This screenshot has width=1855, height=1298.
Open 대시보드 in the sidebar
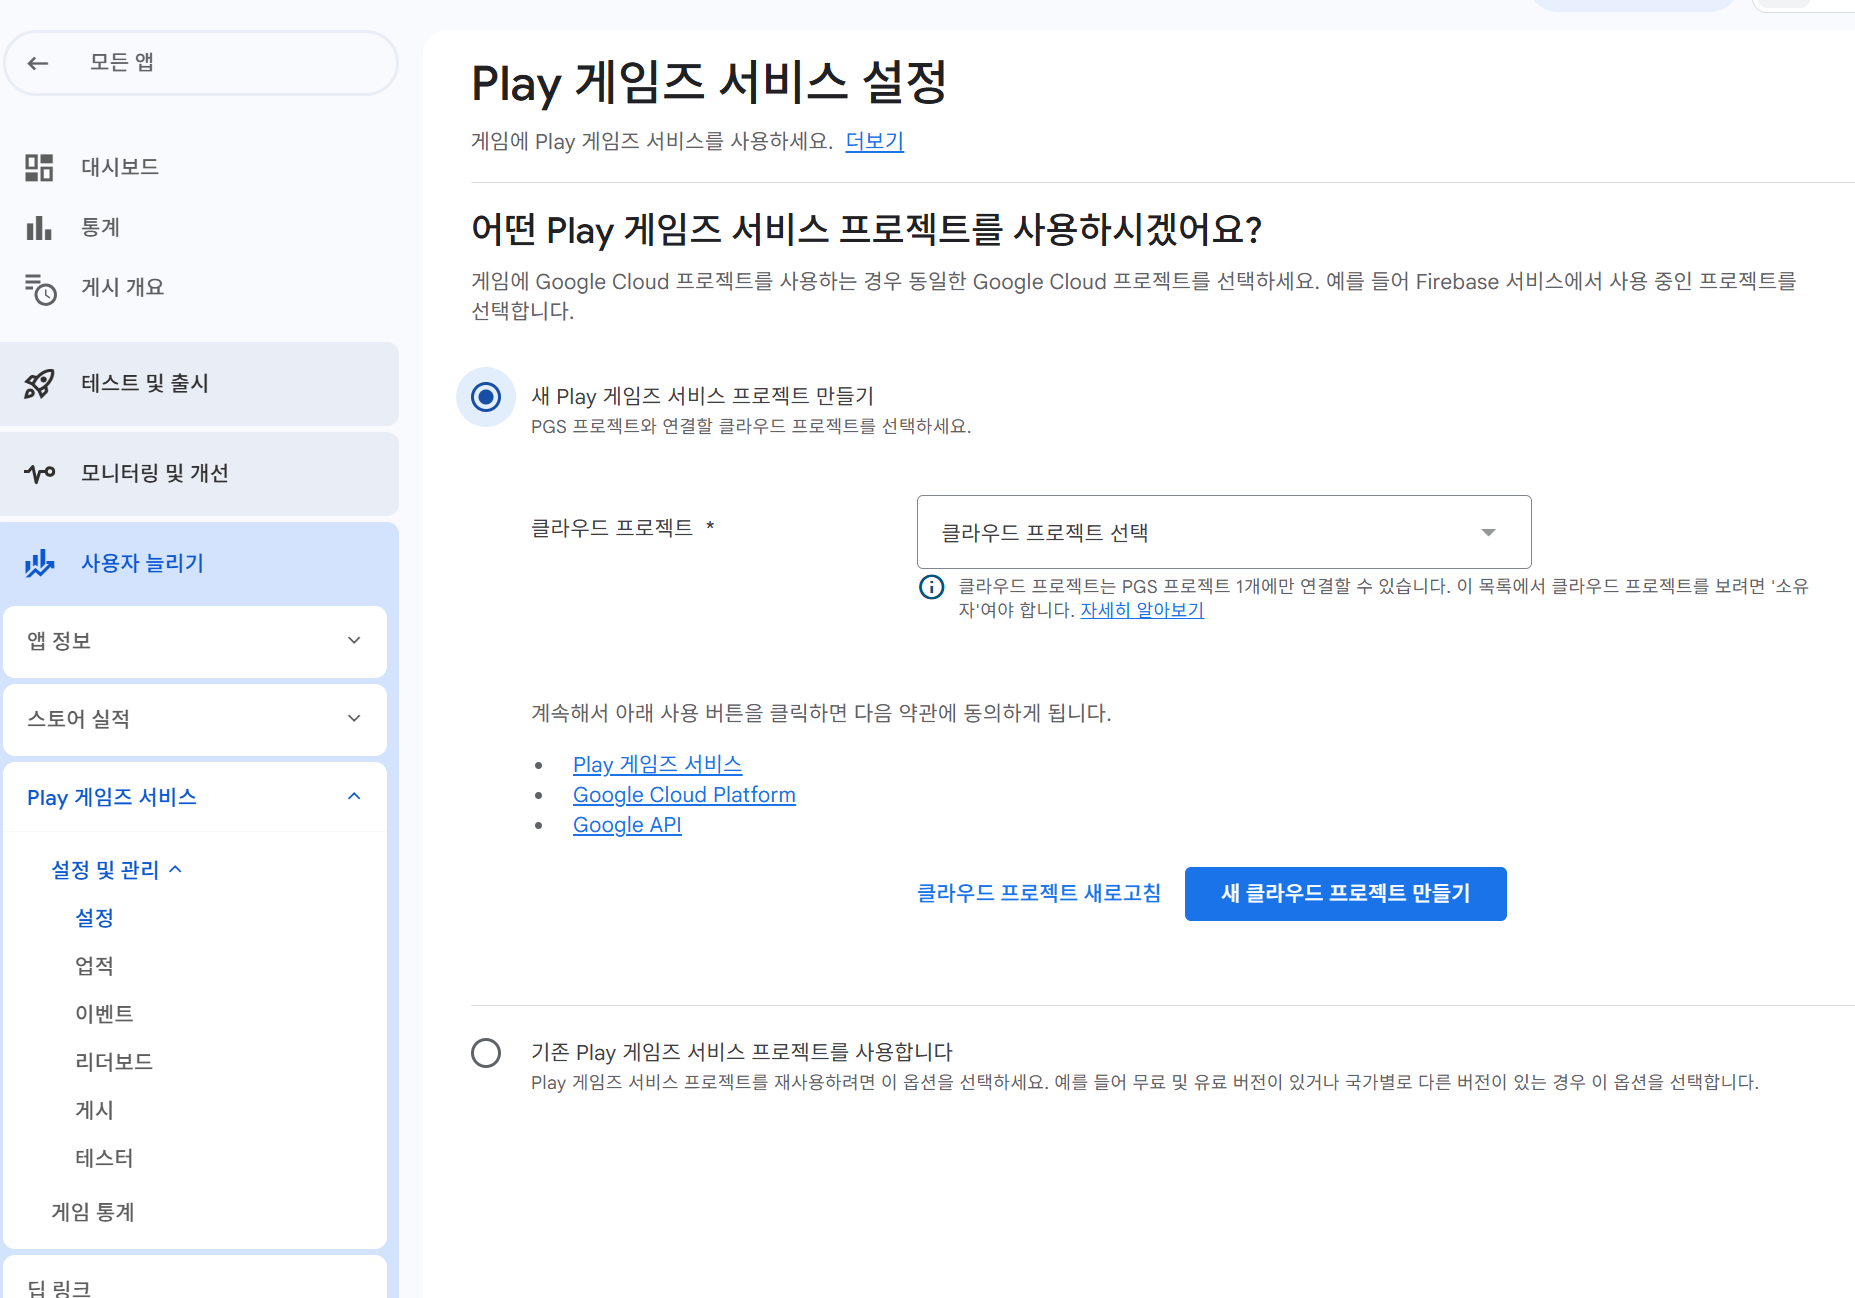120,167
